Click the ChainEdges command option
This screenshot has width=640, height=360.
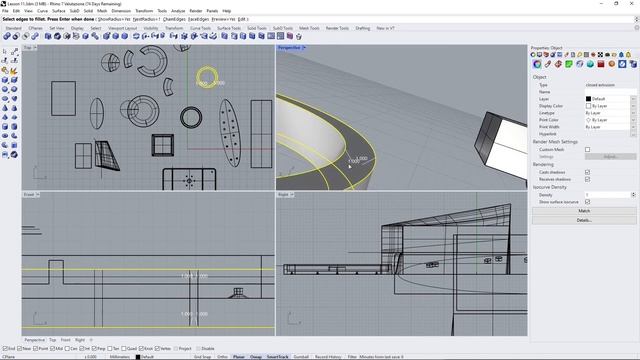coord(174,19)
